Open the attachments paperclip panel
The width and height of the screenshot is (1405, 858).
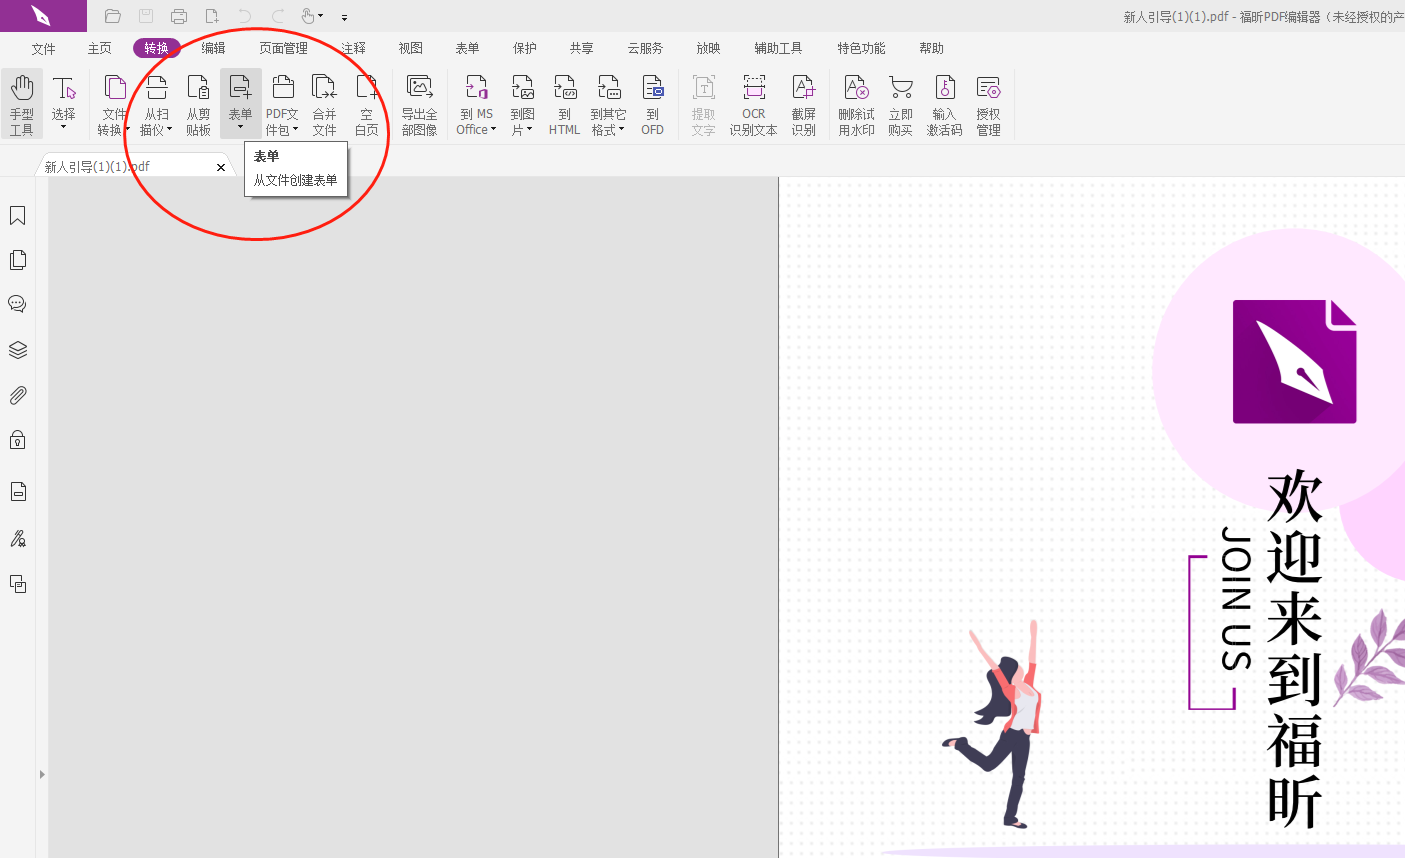click(17, 396)
